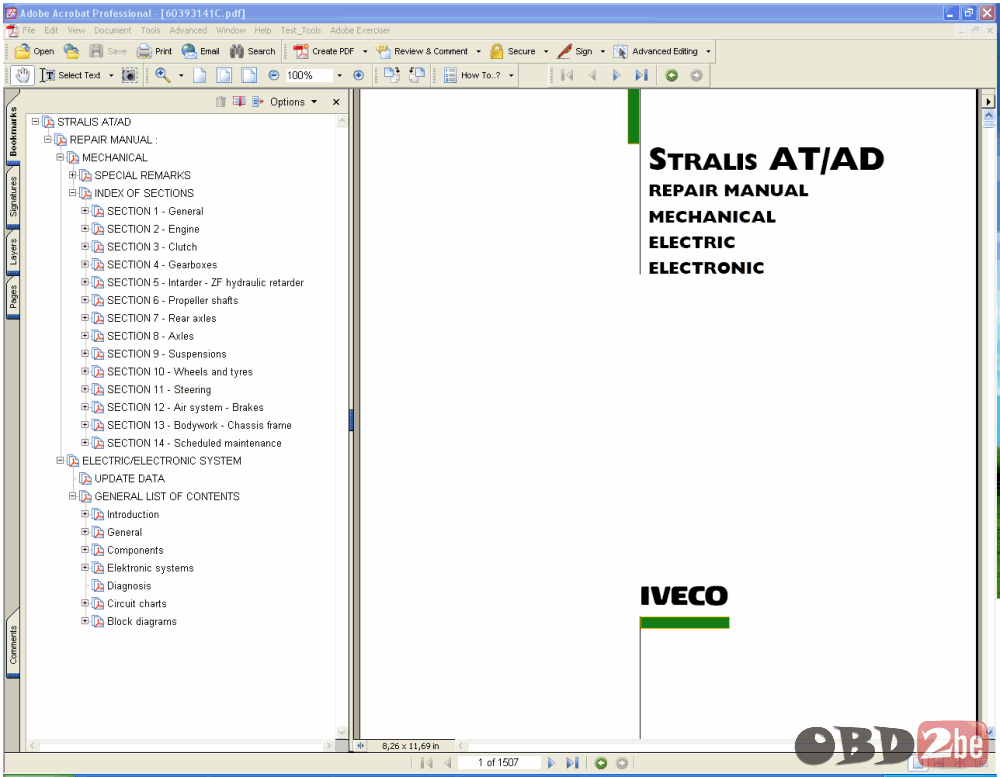Open the Comments tab
Image resolution: width=1000 pixels, height=777 pixels.
pyautogui.click(x=13, y=645)
